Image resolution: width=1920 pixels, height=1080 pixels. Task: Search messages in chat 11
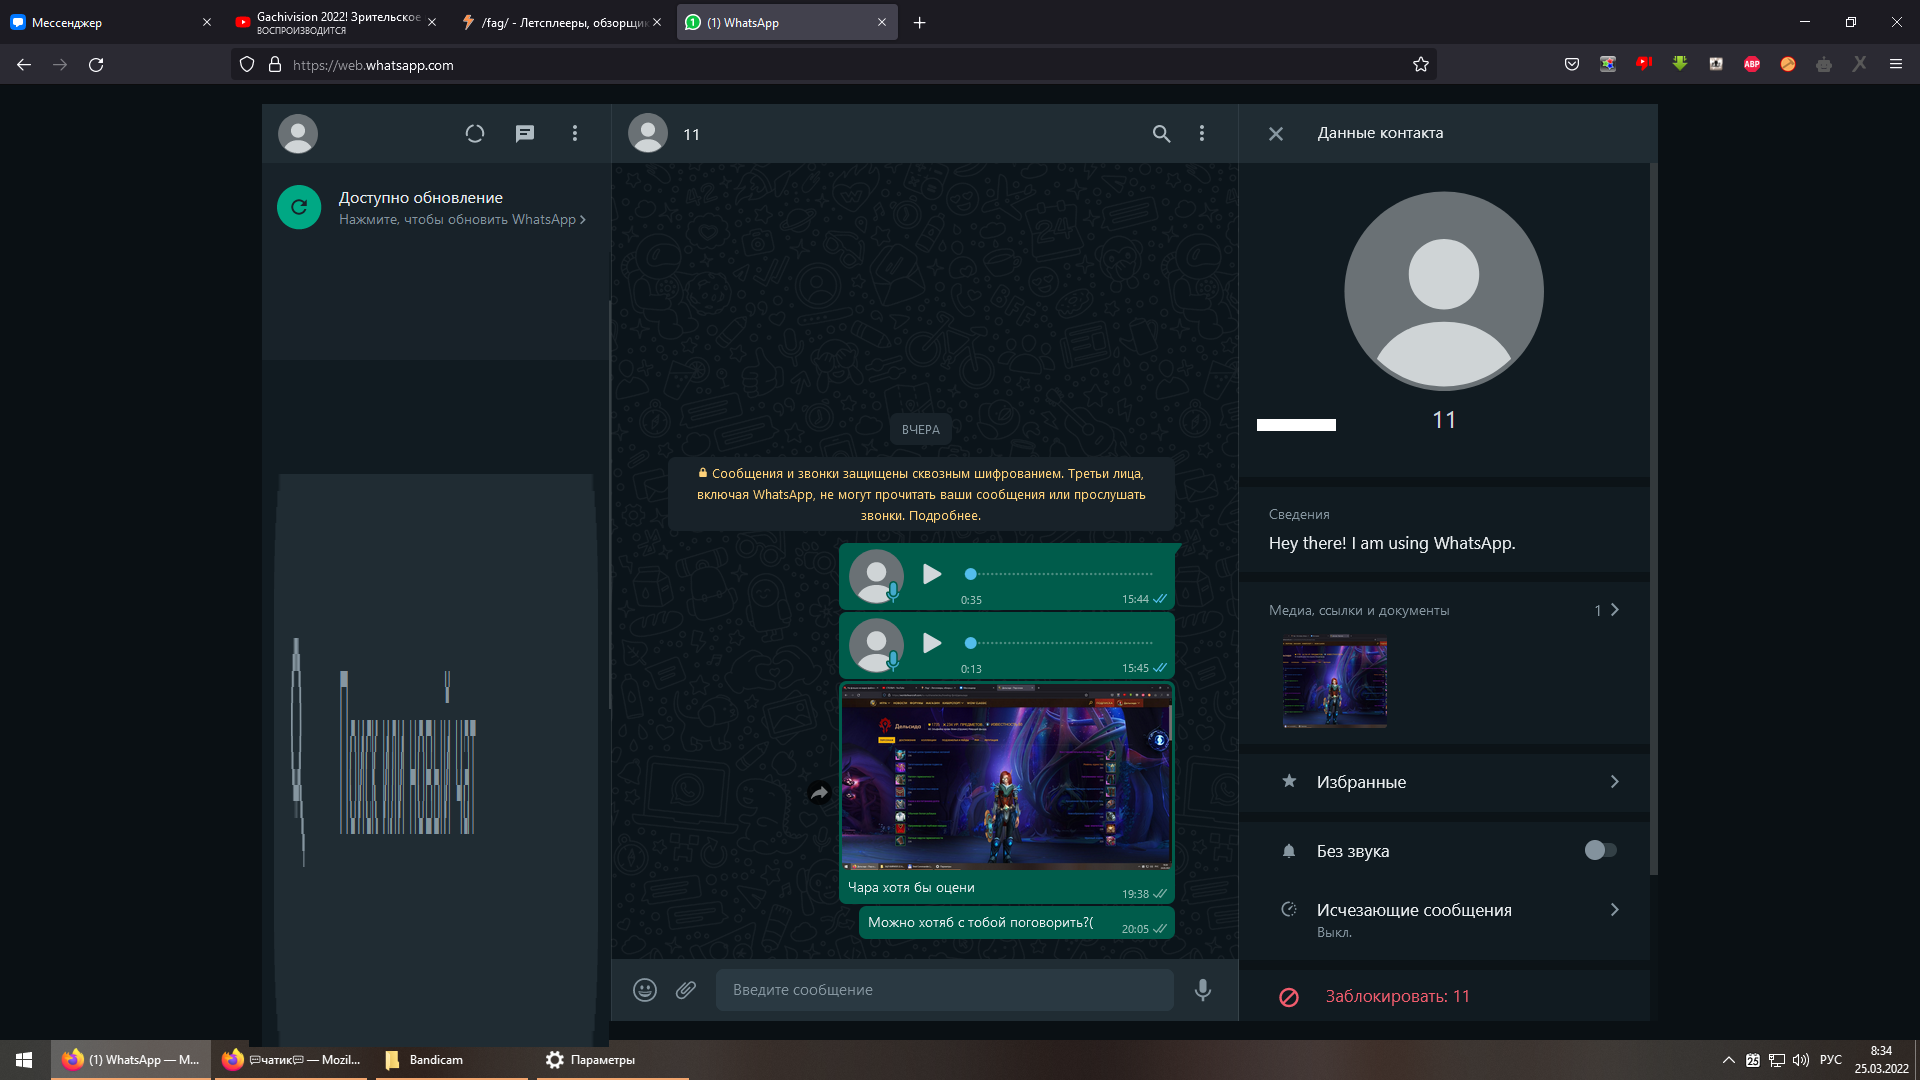[x=1161, y=133]
